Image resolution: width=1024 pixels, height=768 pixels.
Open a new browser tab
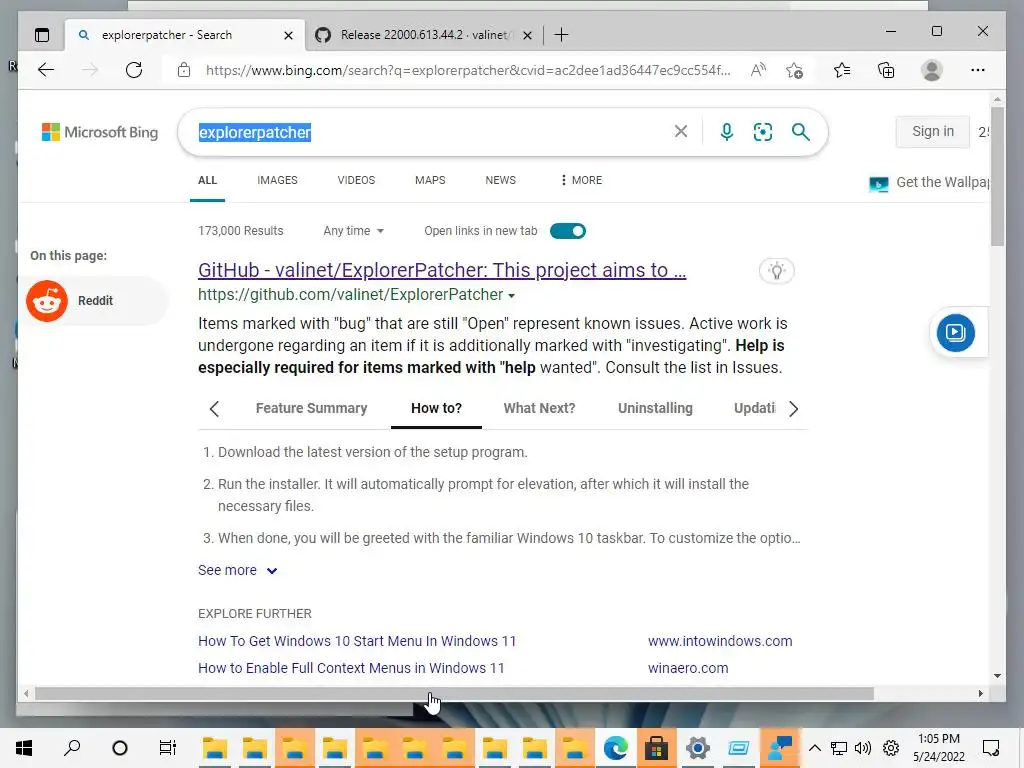(x=561, y=35)
